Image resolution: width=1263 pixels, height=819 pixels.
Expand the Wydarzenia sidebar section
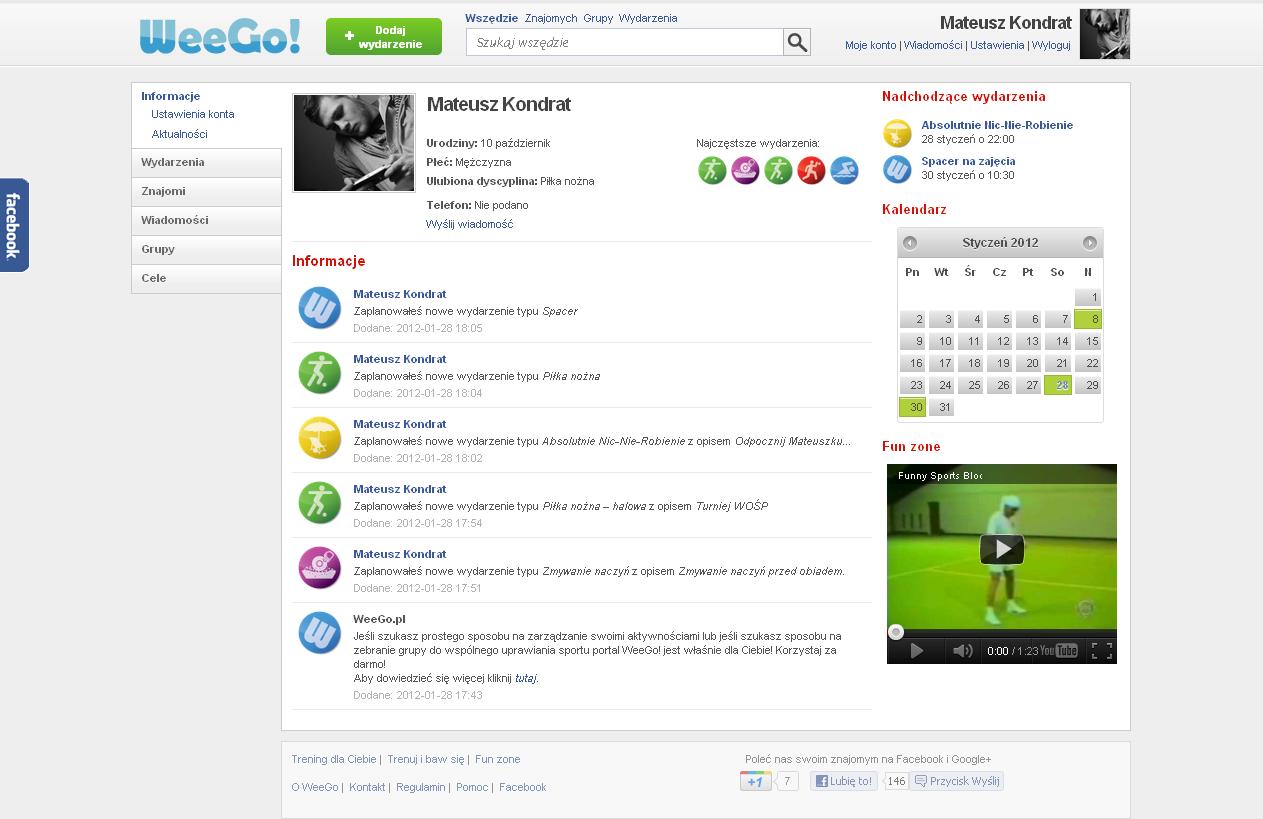(x=206, y=162)
